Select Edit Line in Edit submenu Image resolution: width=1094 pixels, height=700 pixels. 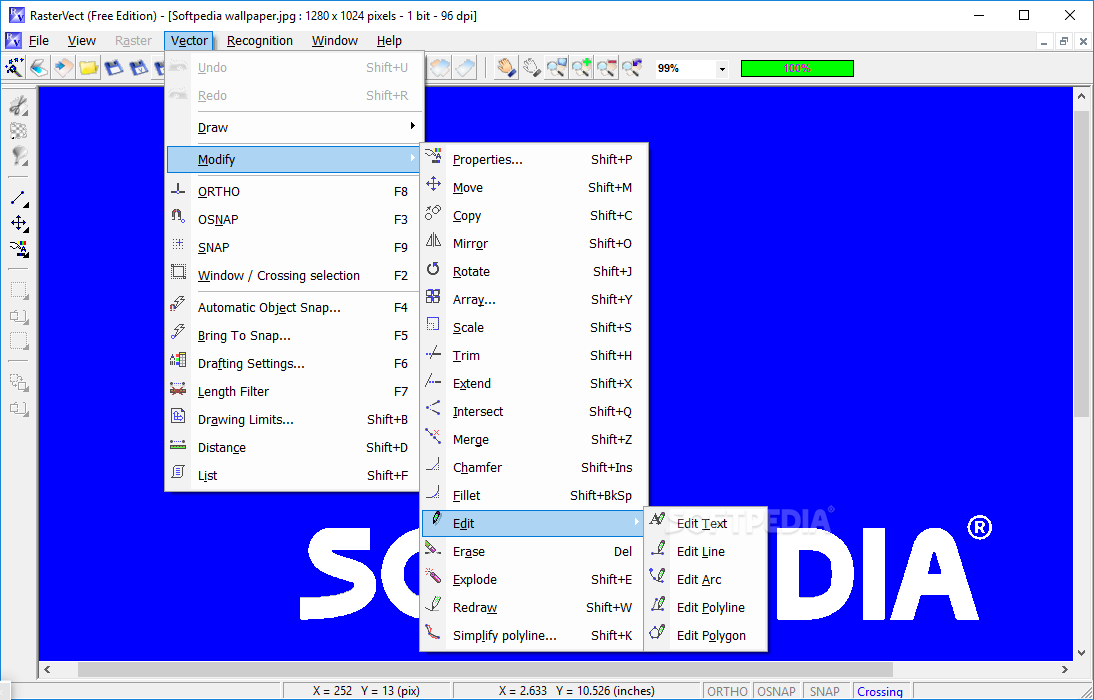[x=705, y=551]
